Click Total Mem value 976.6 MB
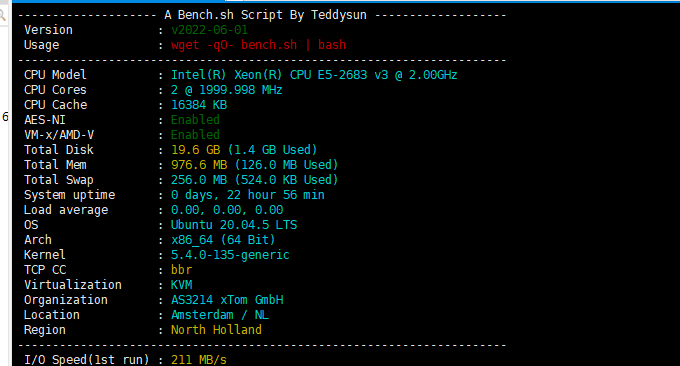 (199, 165)
